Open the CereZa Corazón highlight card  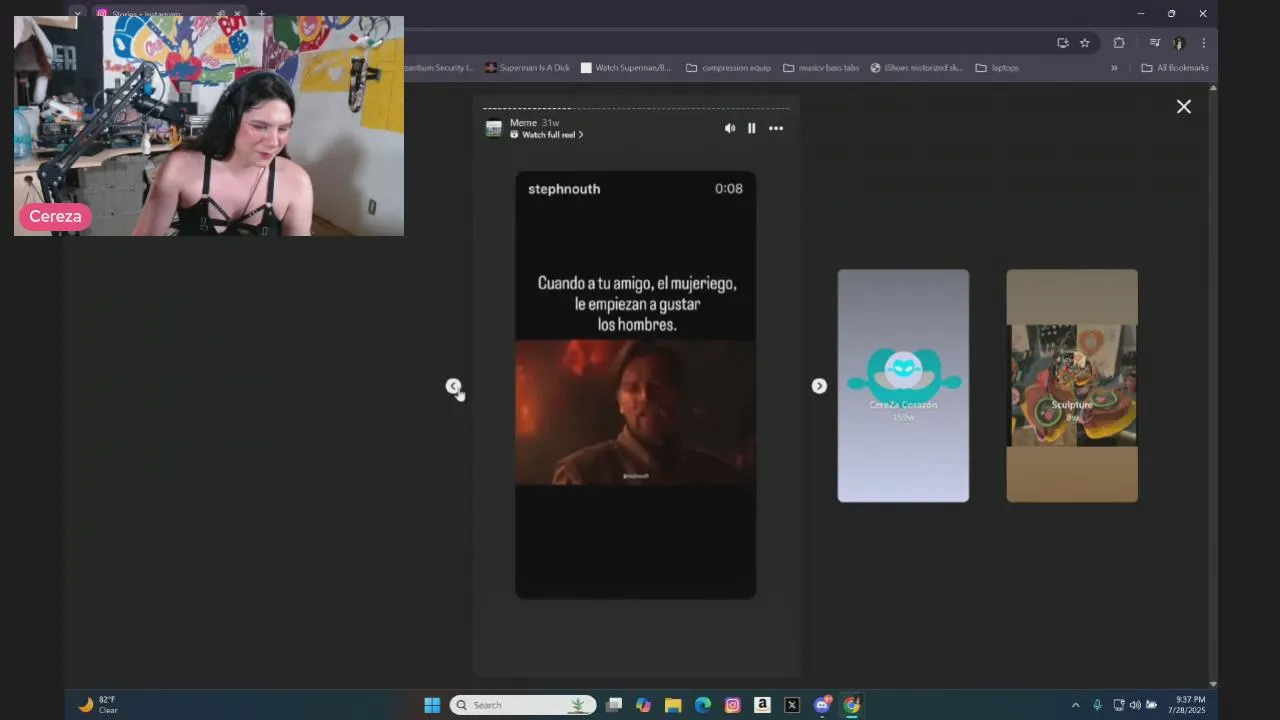coord(903,386)
